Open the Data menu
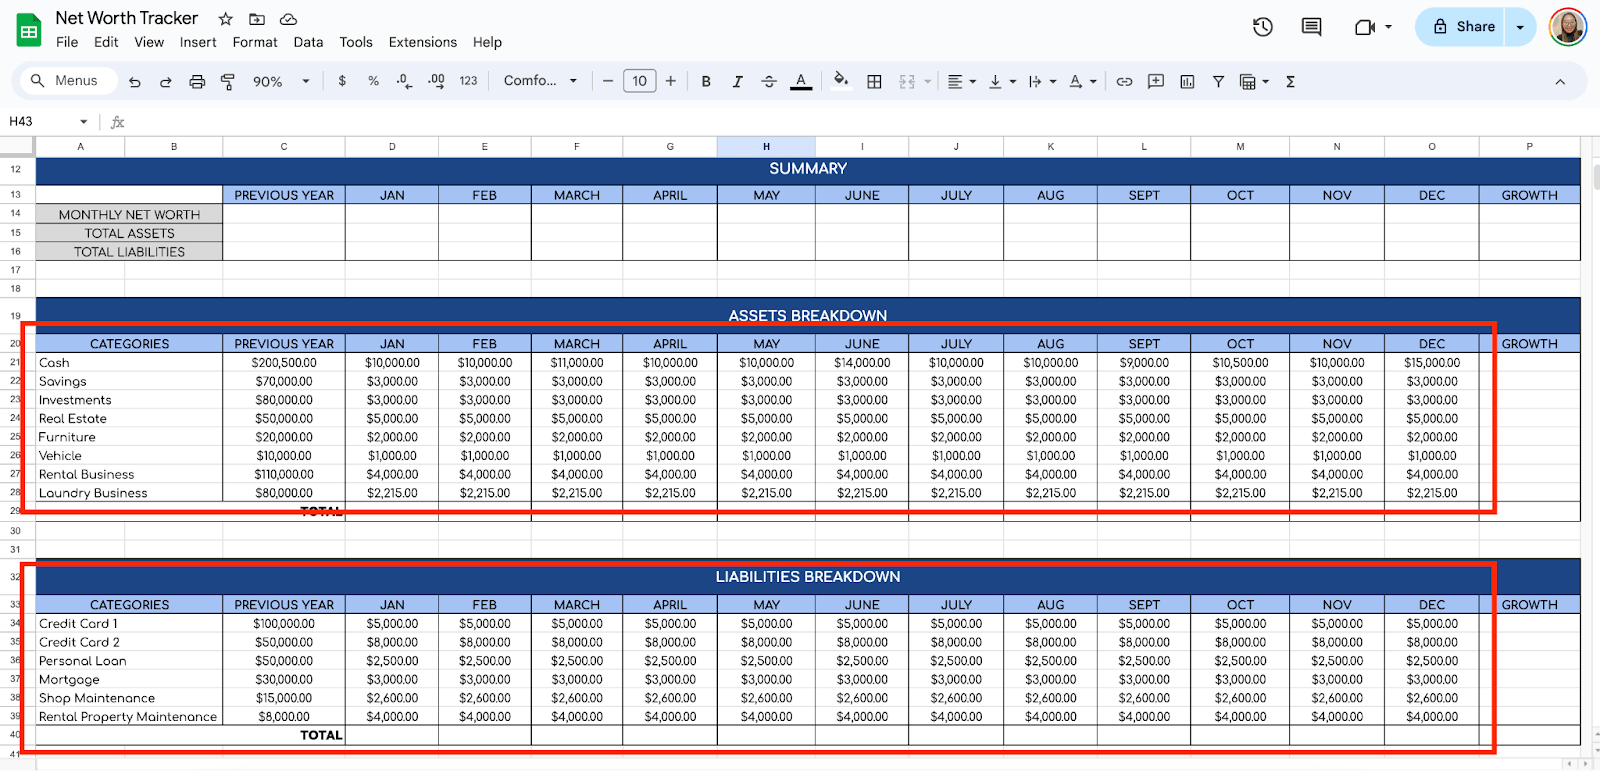 click(308, 42)
